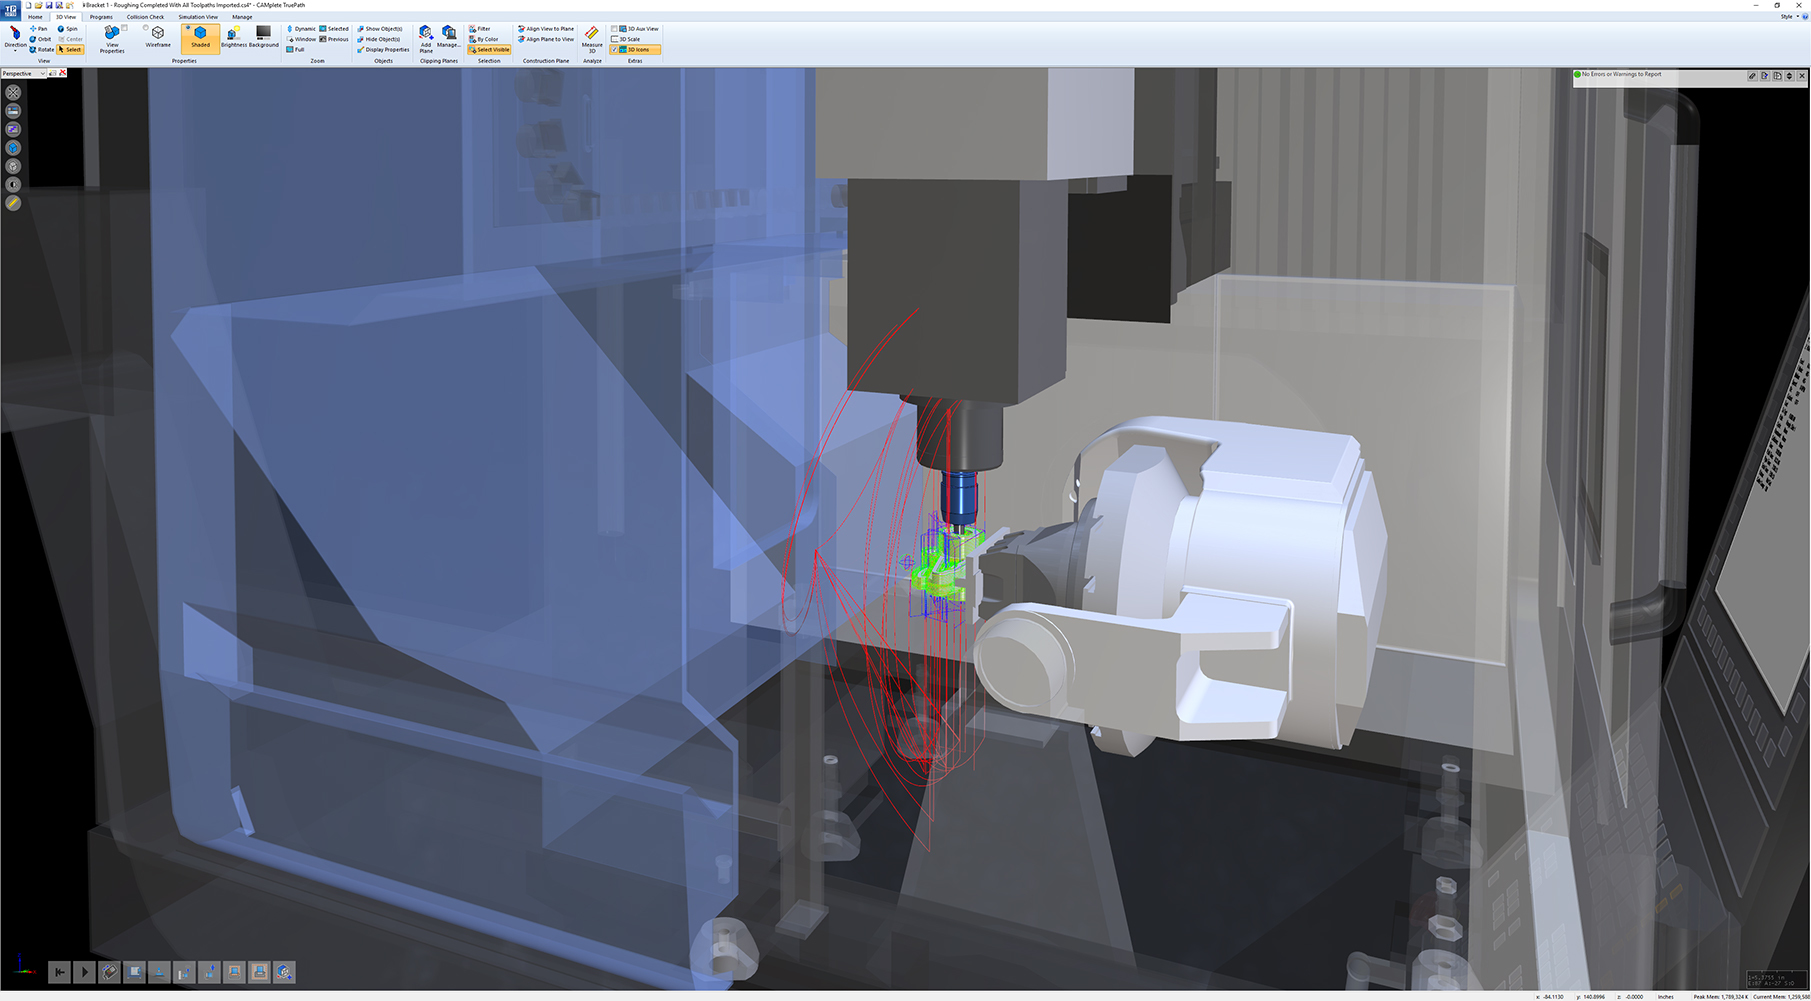The width and height of the screenshot is (1811, 1001).
Task: Click the Center view button
Action: pyautogui.click(x=70, y=39)
